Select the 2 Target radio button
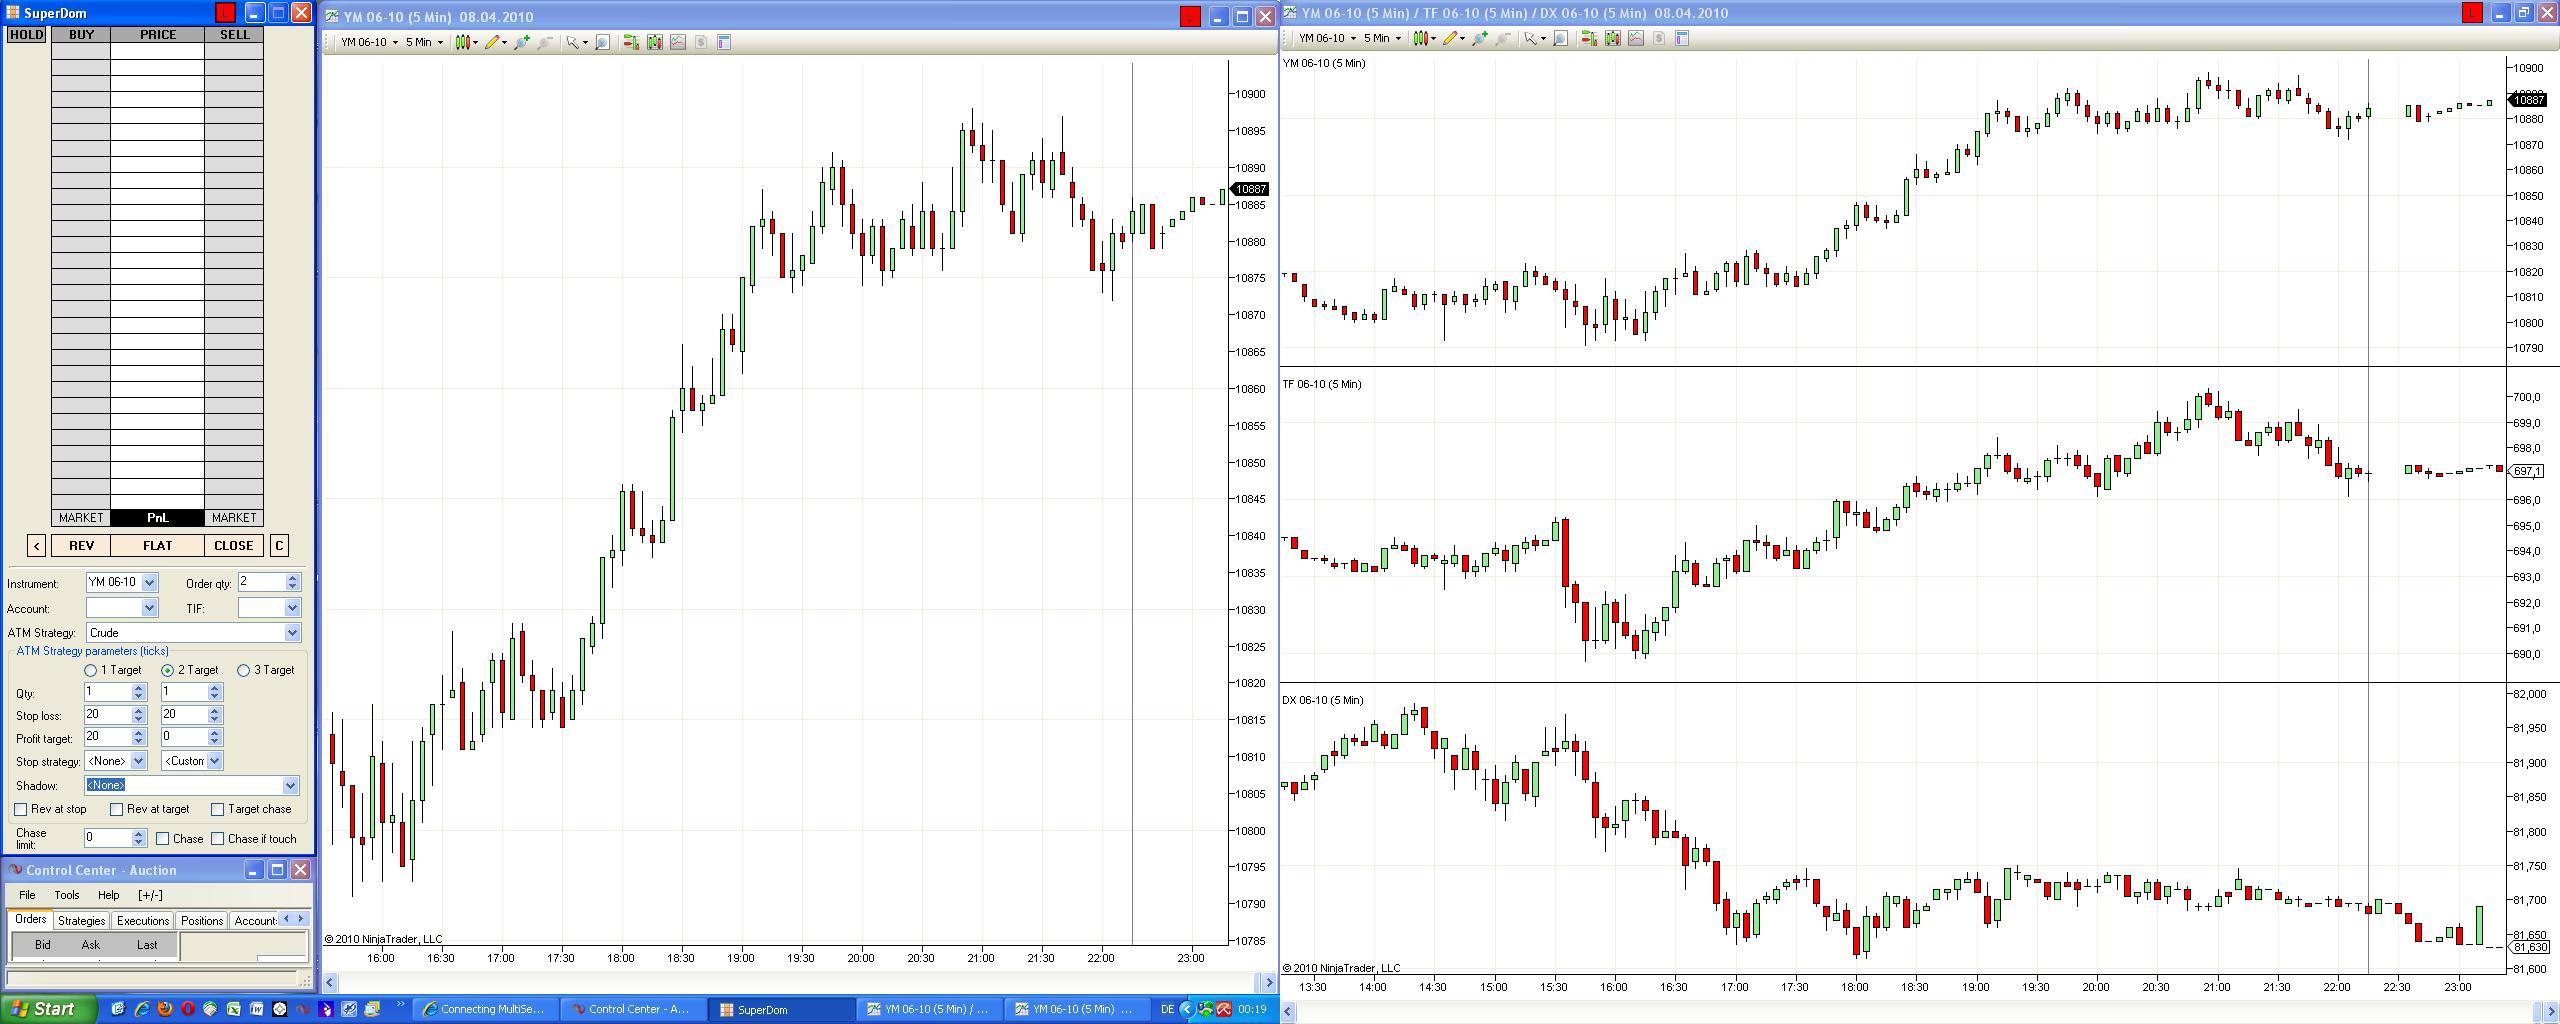 point(167,670)
